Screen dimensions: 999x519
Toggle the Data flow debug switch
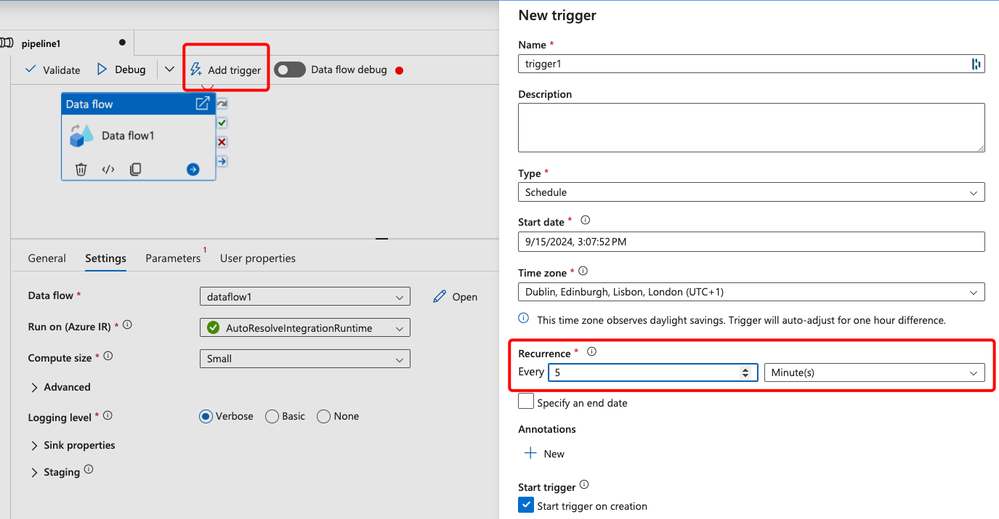290,69
